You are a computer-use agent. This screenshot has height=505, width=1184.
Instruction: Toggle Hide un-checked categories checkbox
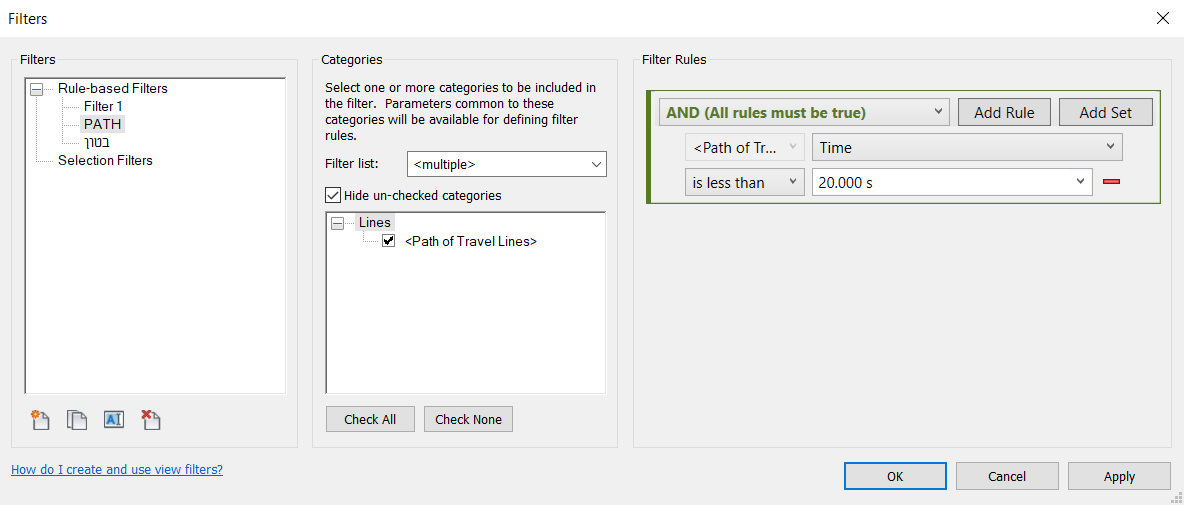(x=333, y=195)
